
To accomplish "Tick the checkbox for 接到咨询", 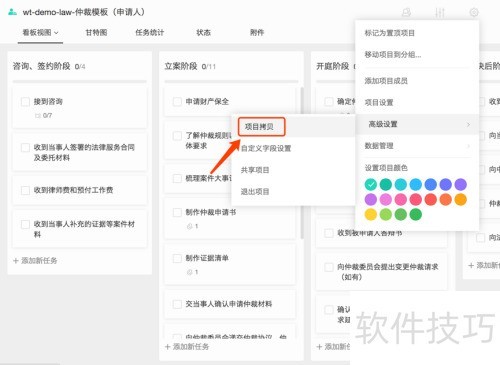I will coord(25,102).
